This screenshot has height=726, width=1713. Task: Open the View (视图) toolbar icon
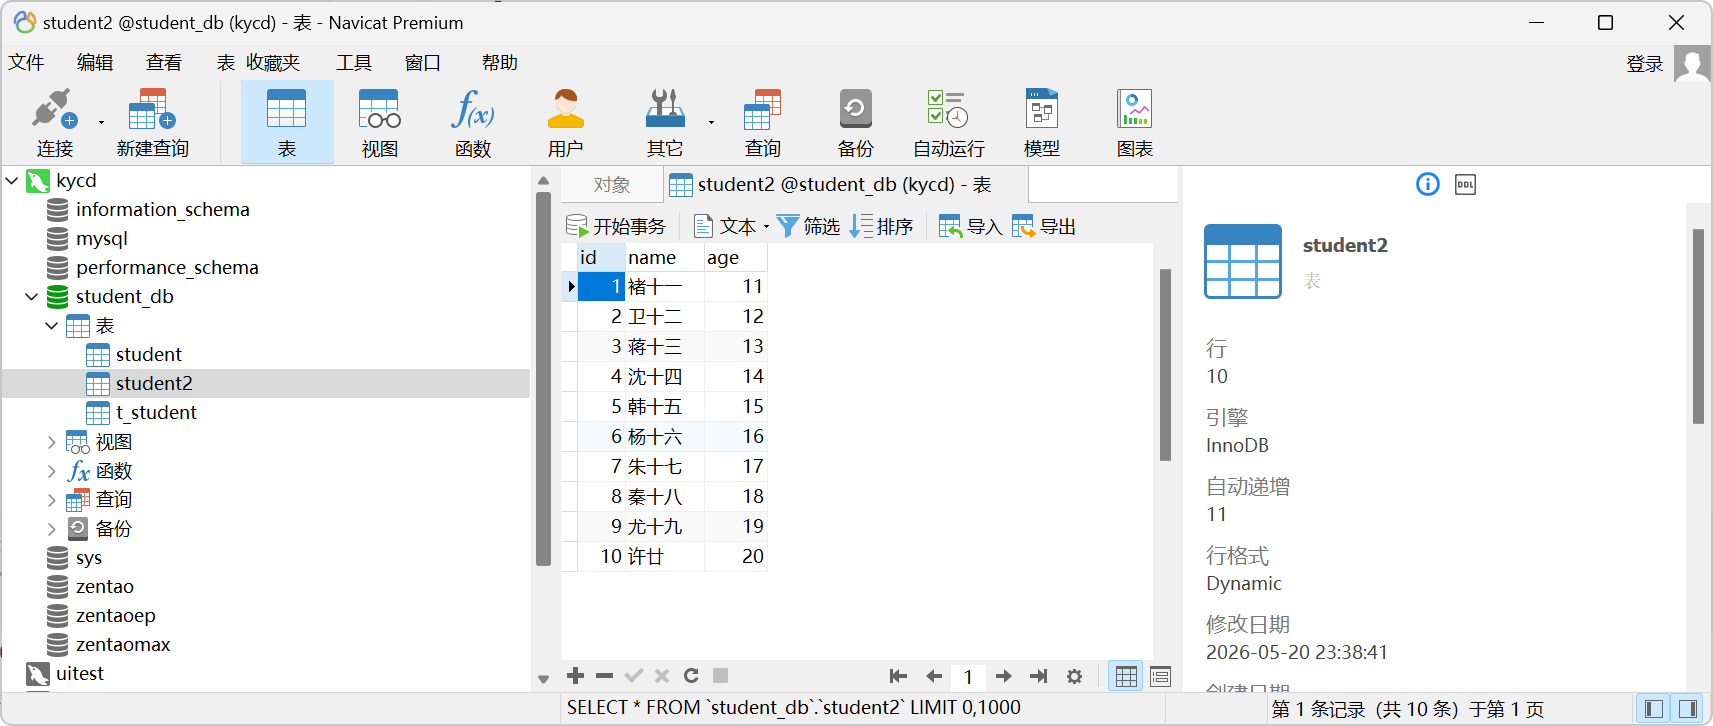click(x=380, y=122)
